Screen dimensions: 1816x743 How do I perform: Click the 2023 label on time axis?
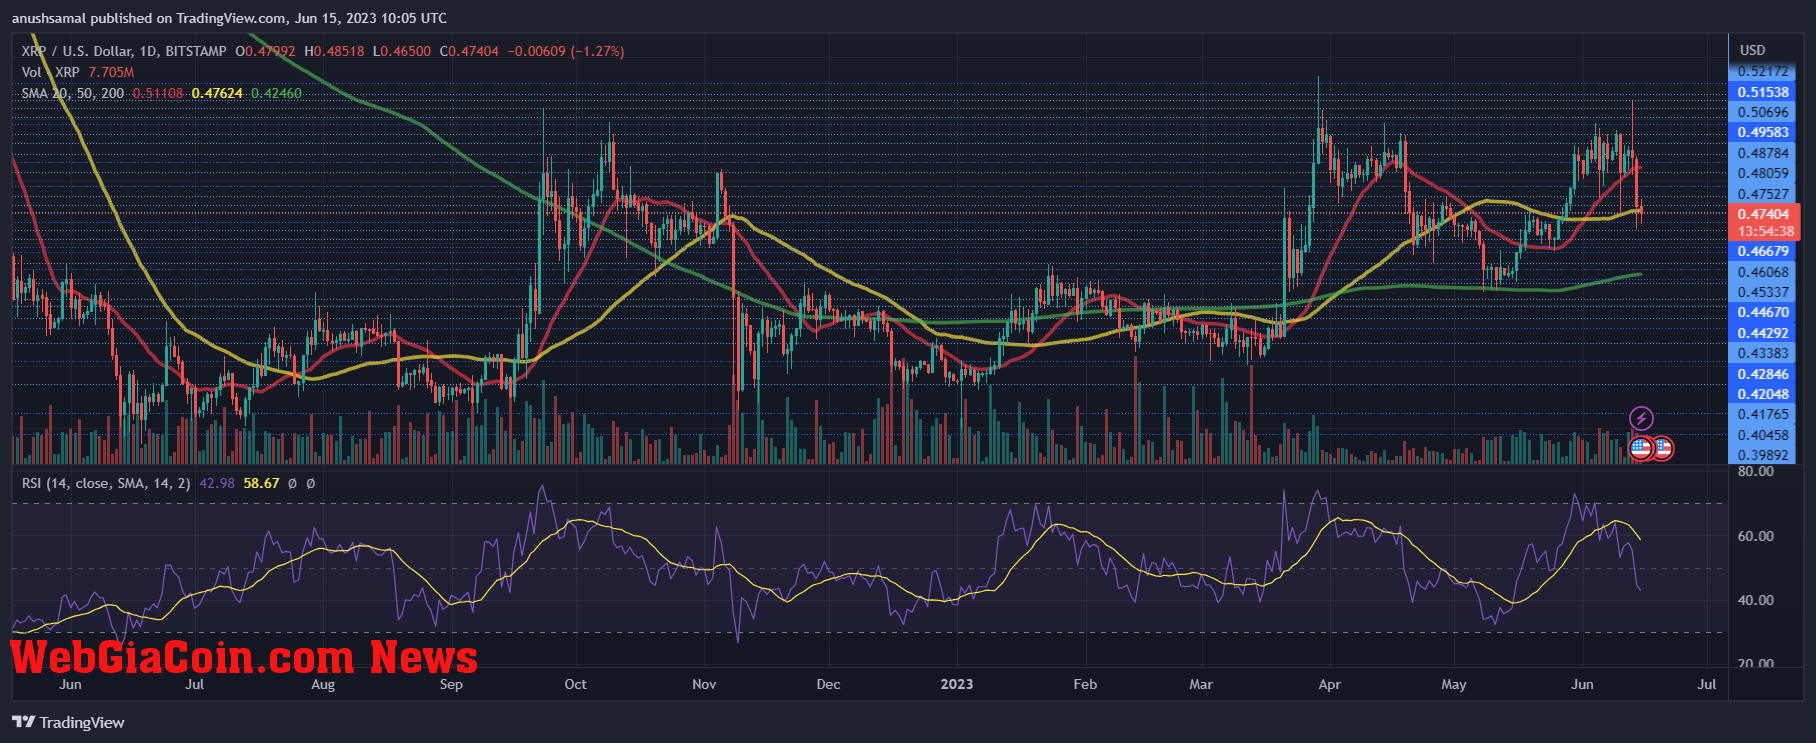[957, 684]
